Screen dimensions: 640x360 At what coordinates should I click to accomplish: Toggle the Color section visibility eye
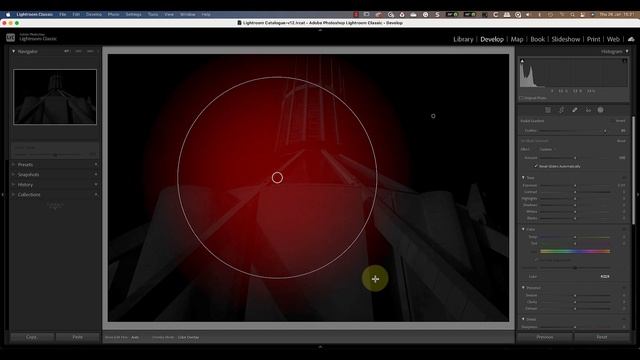click(624, 229)
